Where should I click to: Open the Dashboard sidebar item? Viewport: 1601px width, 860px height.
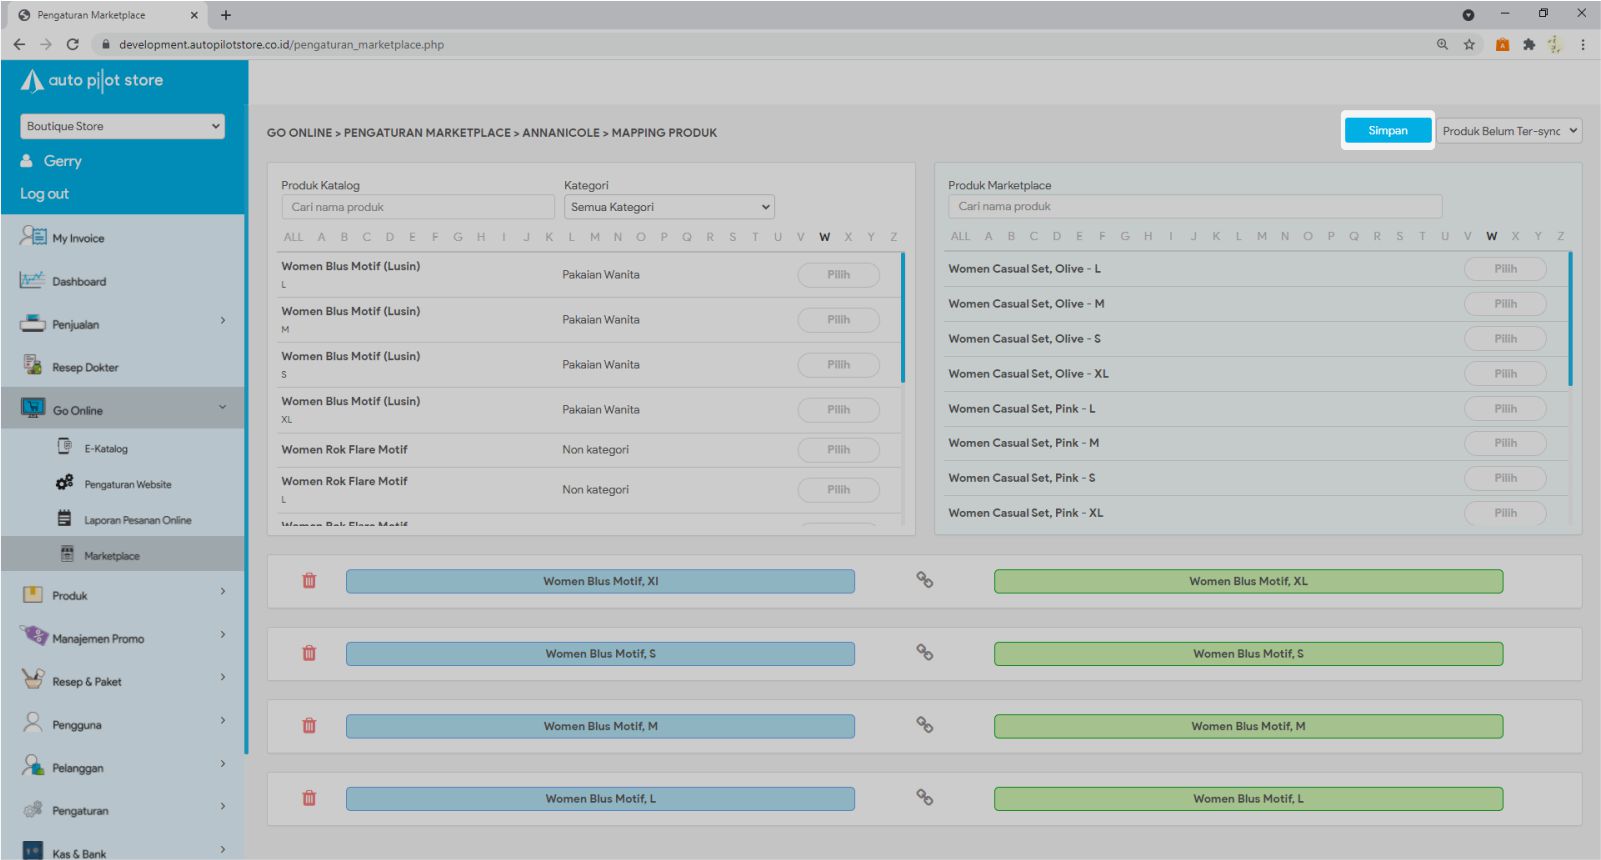pyautogui.click(x=79, y=282)
